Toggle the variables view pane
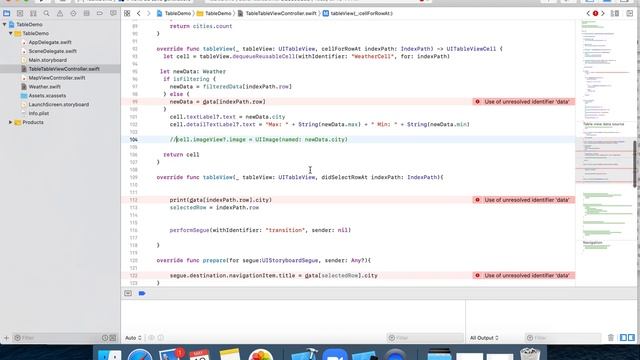Viewport: 640px width, 360px height. click(623, 338)
